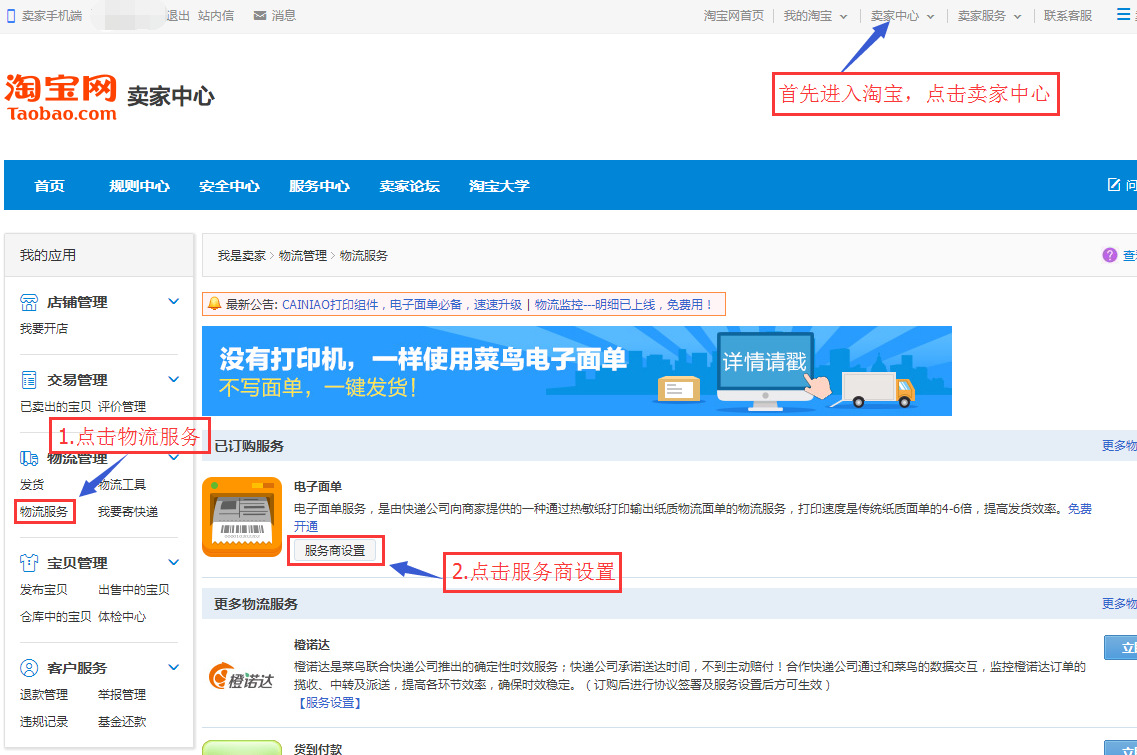The width and height of the screenshot is (1137, 755).
Task: Go to 规则中心 tab
Action: click(139, 186)
